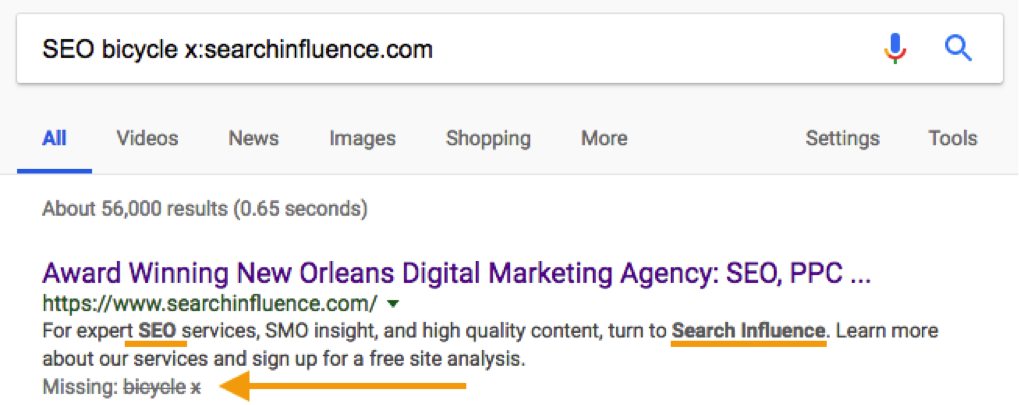
Task: Click the struck-through word bicycle
Action: pos(154,387)
